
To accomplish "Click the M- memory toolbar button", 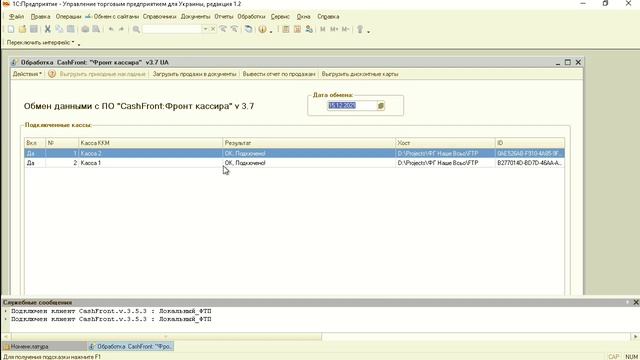I will coord(345,29).
